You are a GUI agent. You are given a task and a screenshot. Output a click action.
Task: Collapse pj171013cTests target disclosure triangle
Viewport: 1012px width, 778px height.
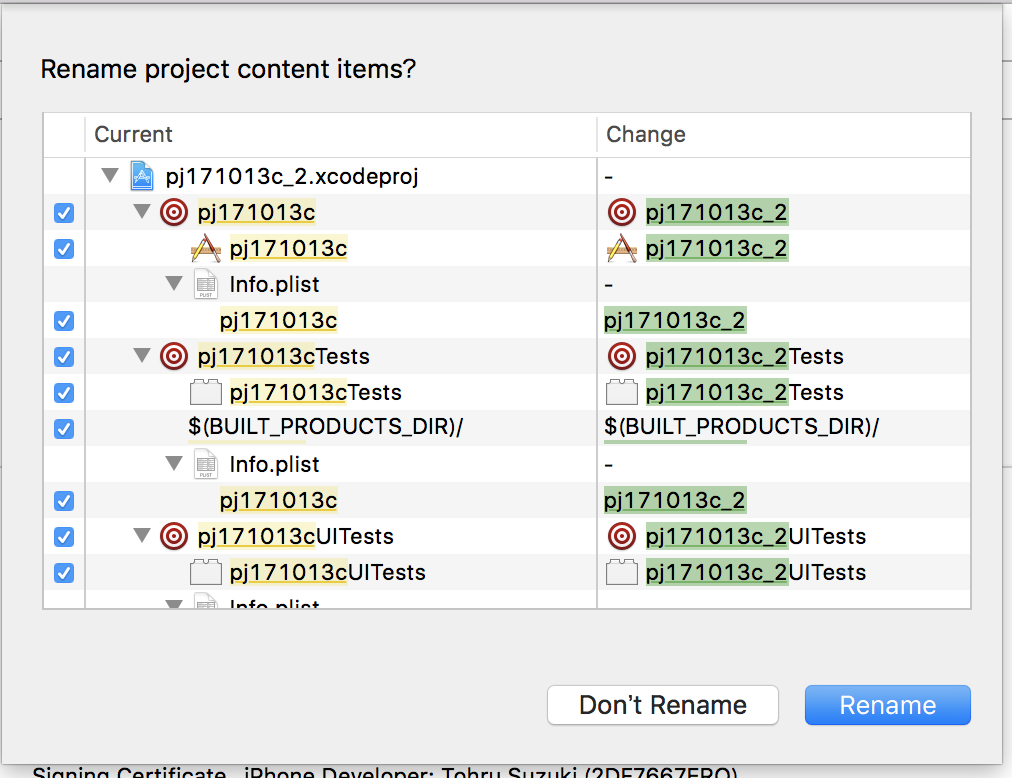coord(142,355)
